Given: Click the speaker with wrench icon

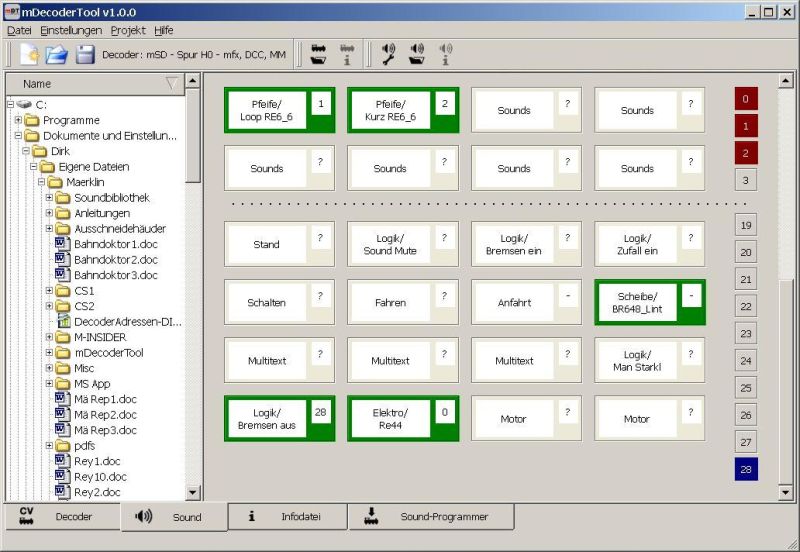Looking at the screenshot, I should tap(389, 54).
